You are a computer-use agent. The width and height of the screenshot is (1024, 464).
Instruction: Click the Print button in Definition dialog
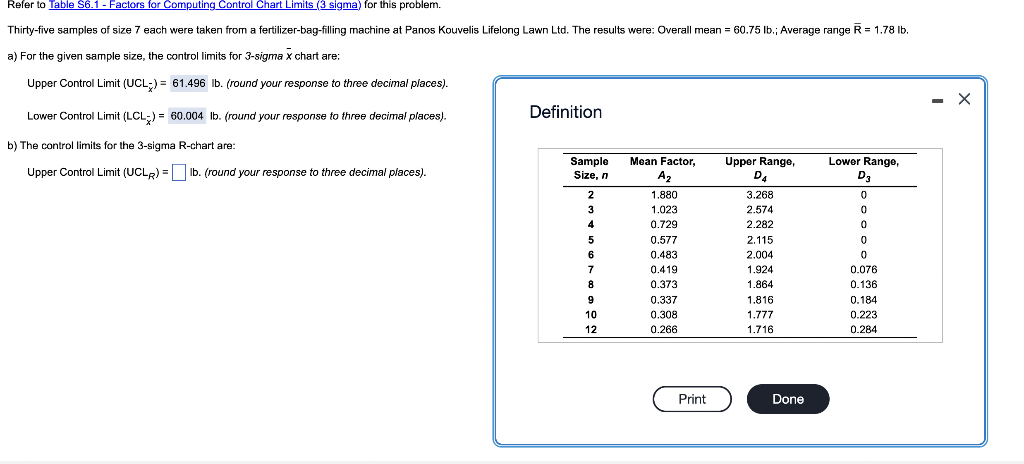[x=692, y=399]
